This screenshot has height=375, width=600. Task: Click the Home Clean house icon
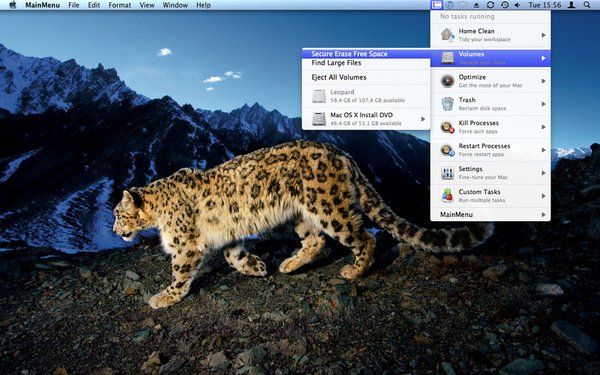click(x=447, y=35)
